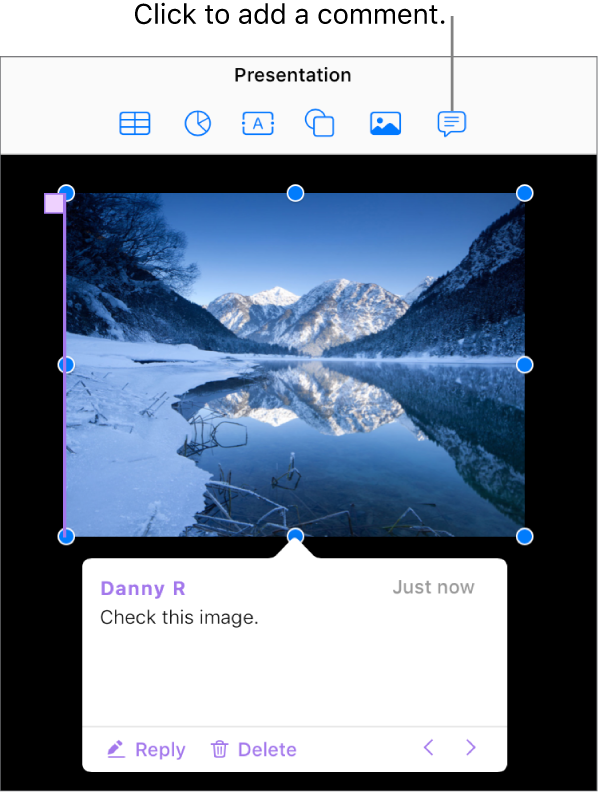Click the left-middle image selection handle
Screen dimensions: 600x794
[x=66, y=365]
